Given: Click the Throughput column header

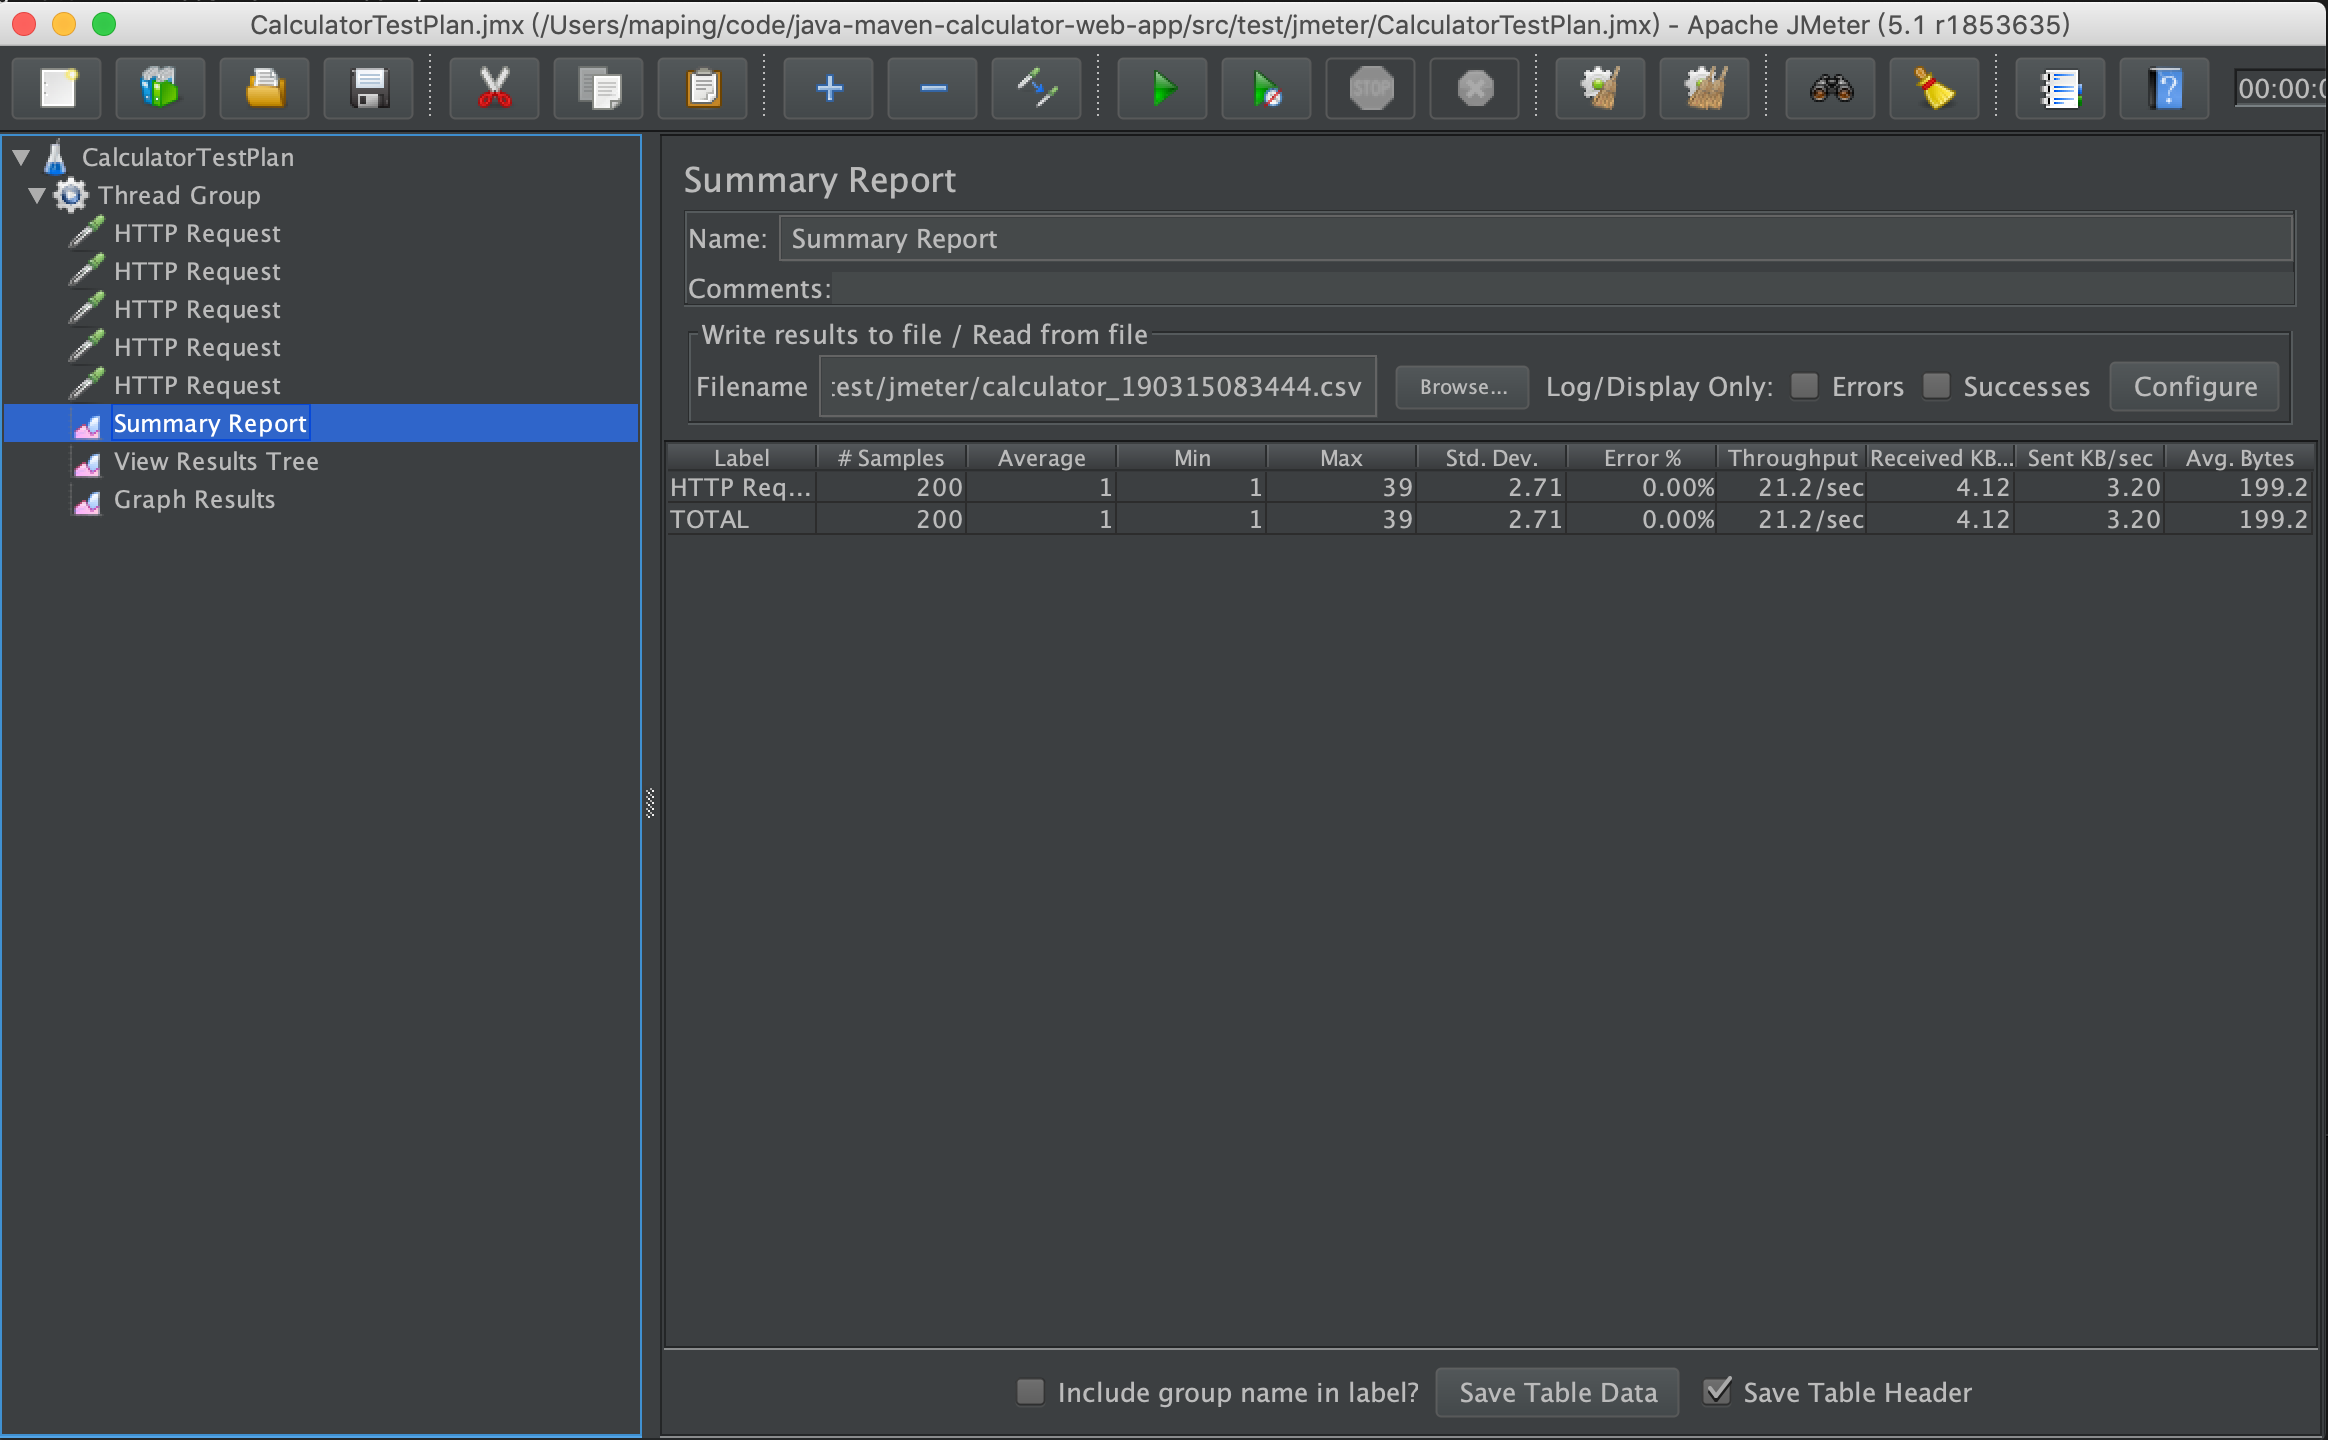Looking at the screenshot, I should click(x=1791, y=458).
